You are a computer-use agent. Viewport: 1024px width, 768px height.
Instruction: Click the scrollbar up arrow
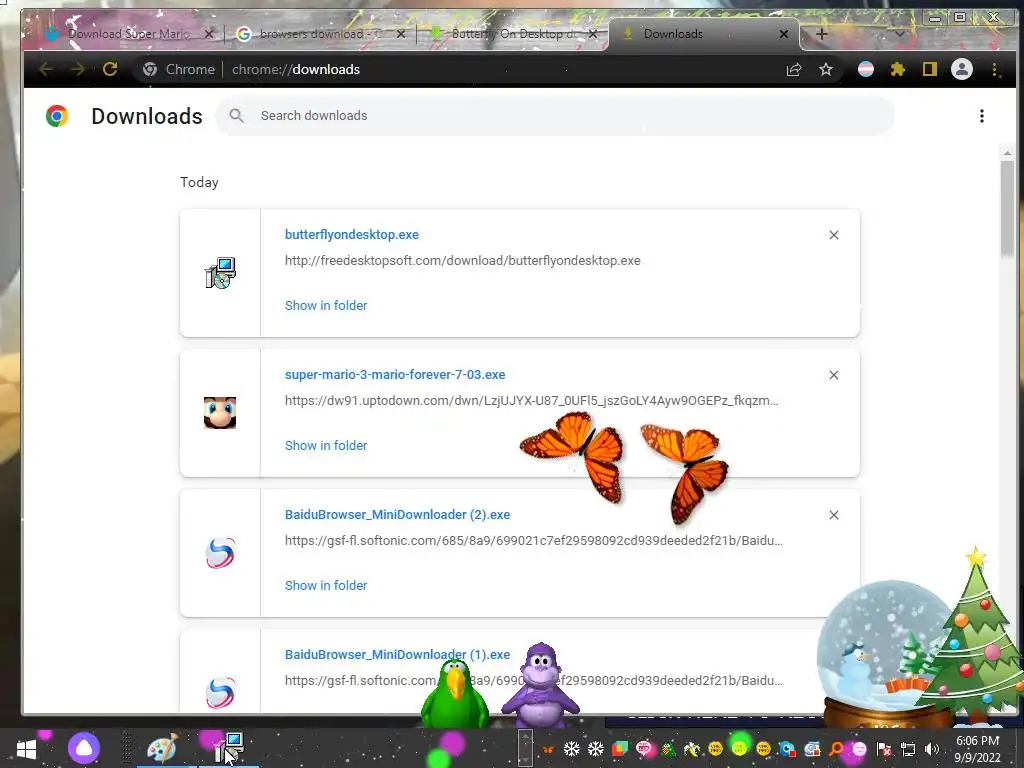1007,153
